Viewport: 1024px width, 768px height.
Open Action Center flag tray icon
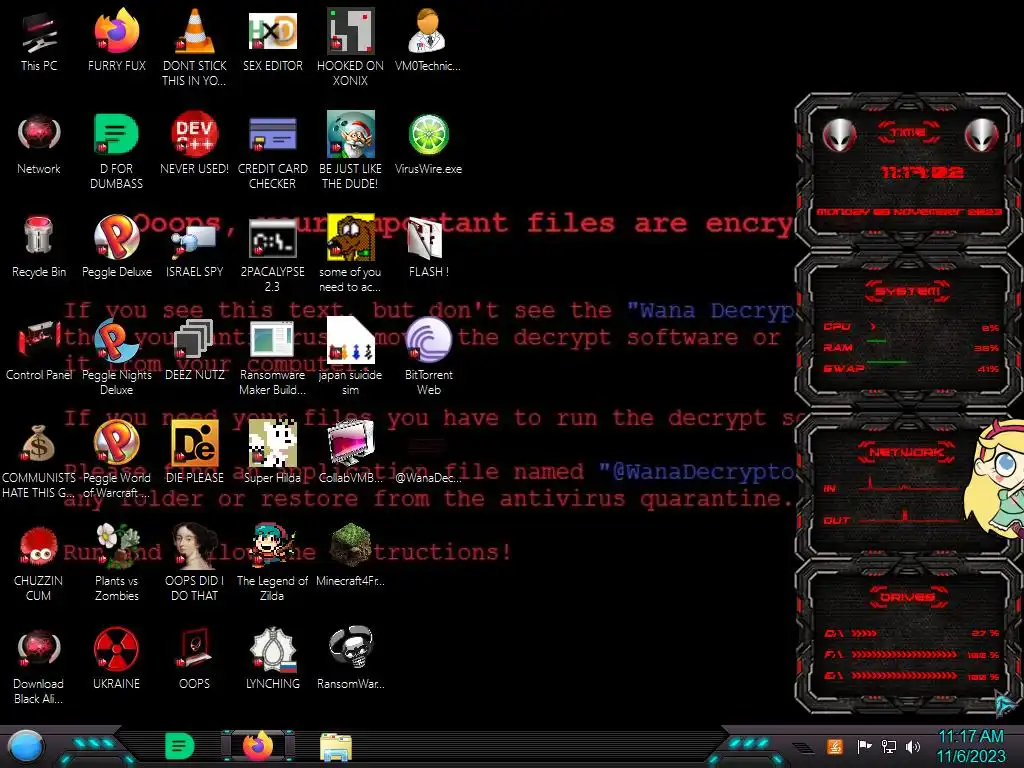point(864,746)
